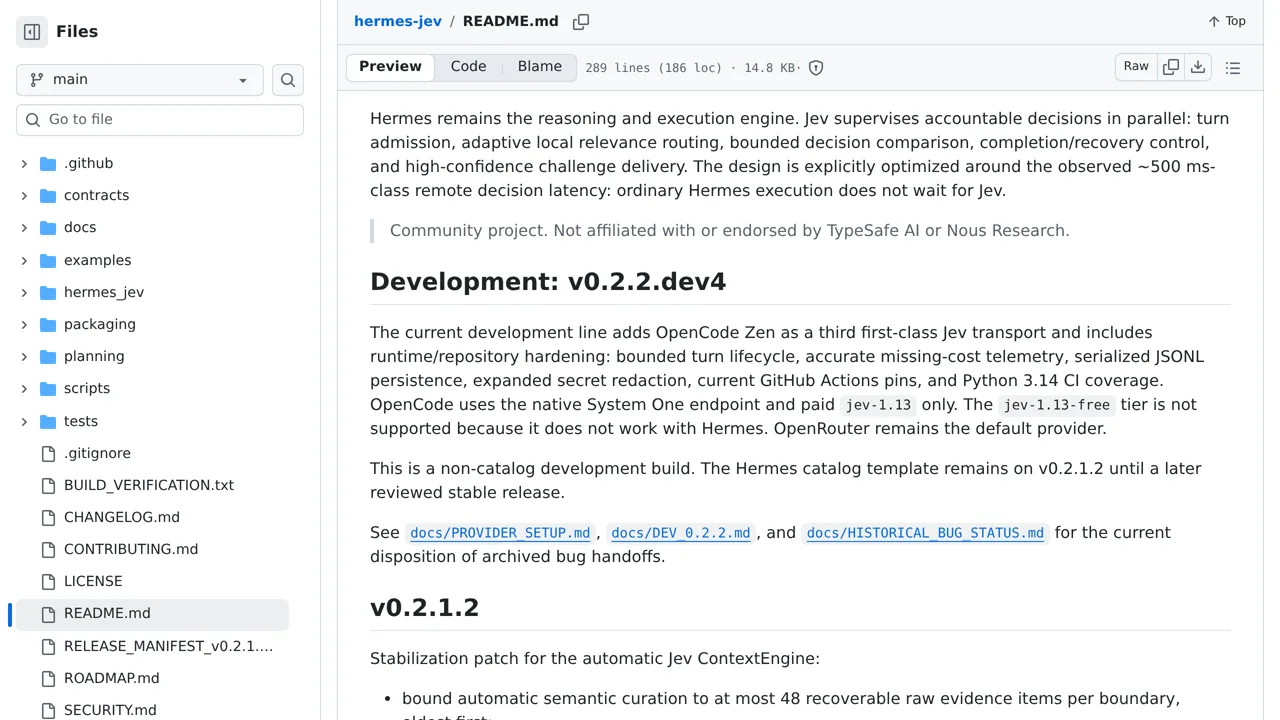
Task: Click the packaging folder icon
Action: tap(48, 324)
